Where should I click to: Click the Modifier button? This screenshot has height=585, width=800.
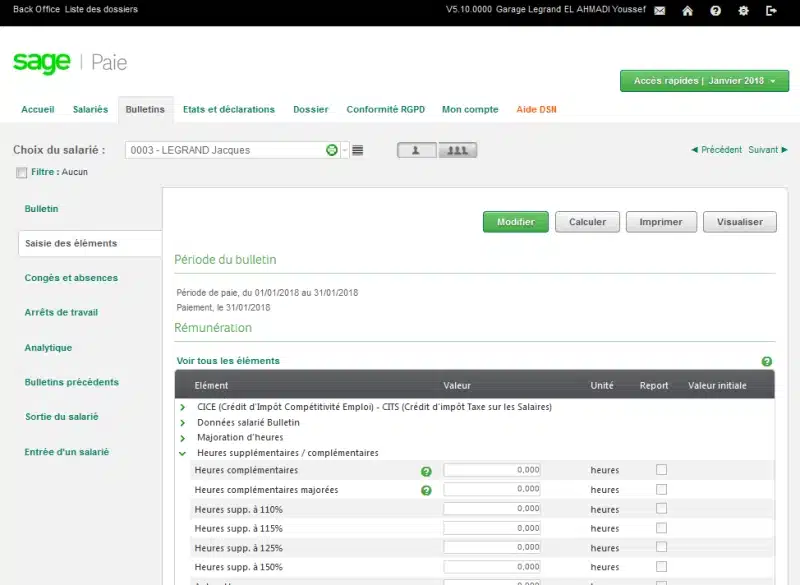click(x=515, y=222)
